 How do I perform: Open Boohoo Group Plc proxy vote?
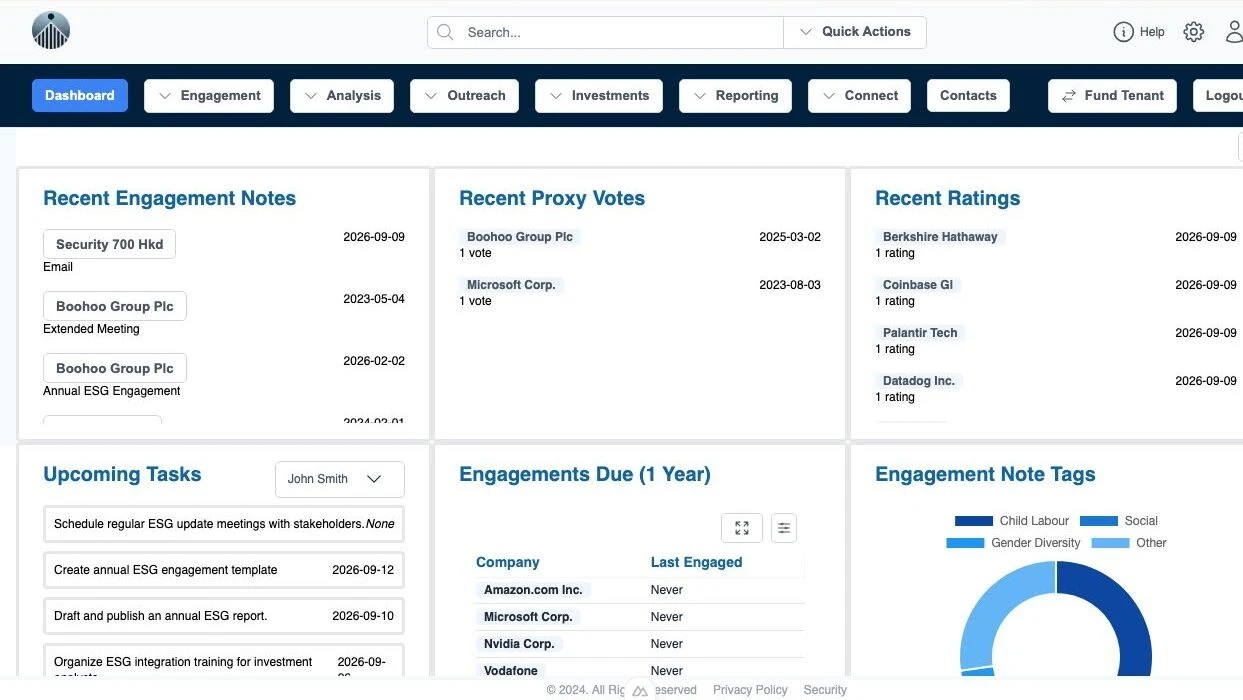[520, 237]
